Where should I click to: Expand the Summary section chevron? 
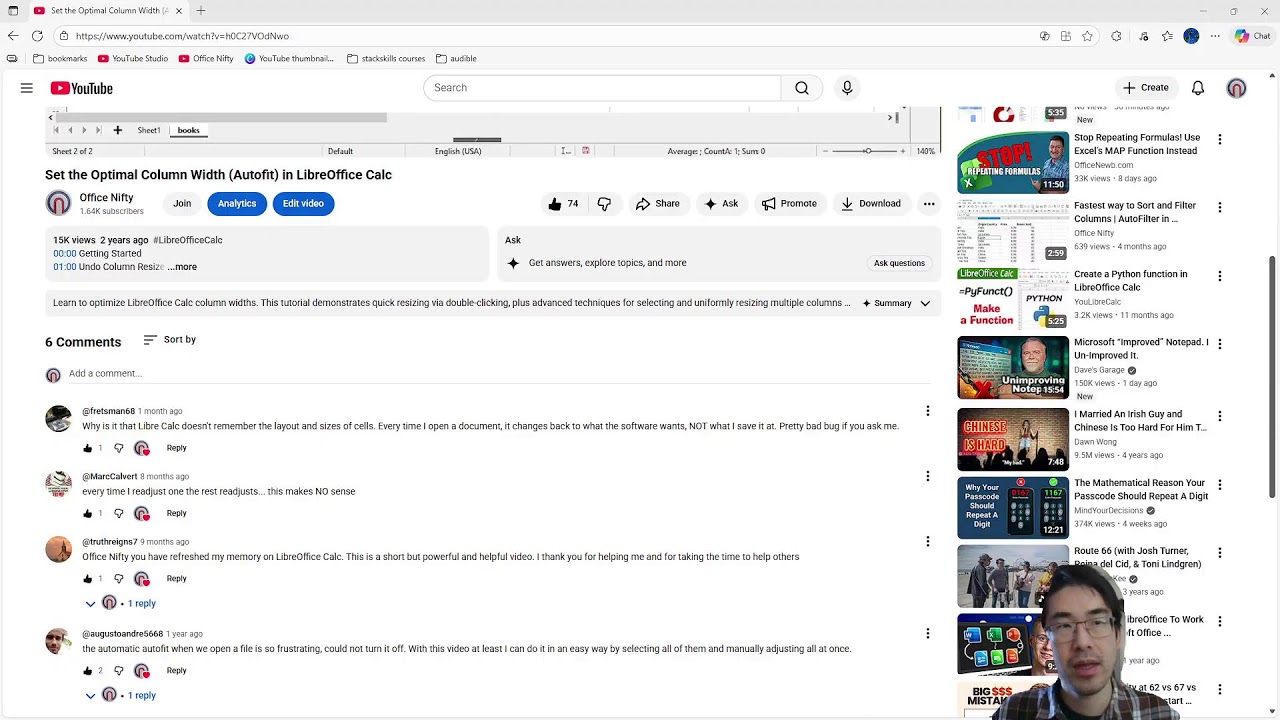click(925, 303)
